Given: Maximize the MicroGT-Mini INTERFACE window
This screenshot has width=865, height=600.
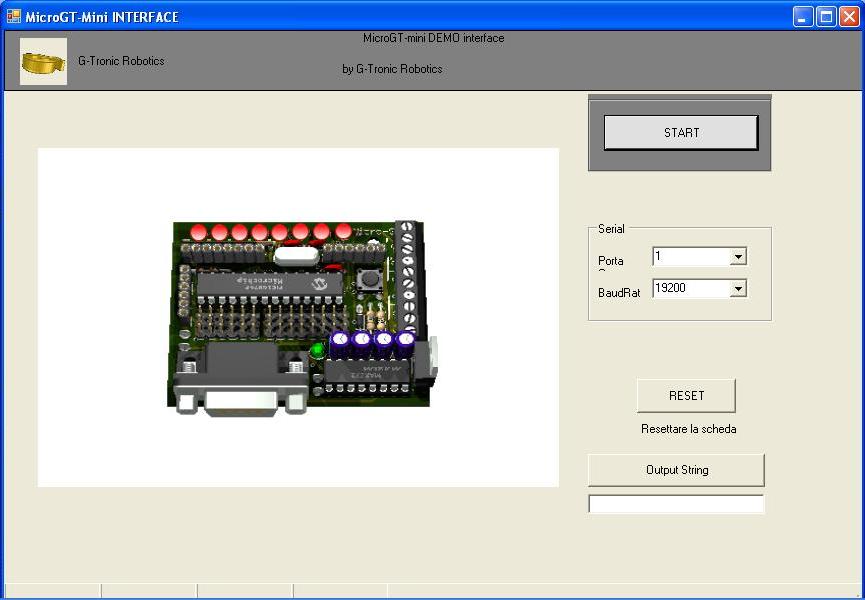Looking at the screenshot, I should click(826, 17).
